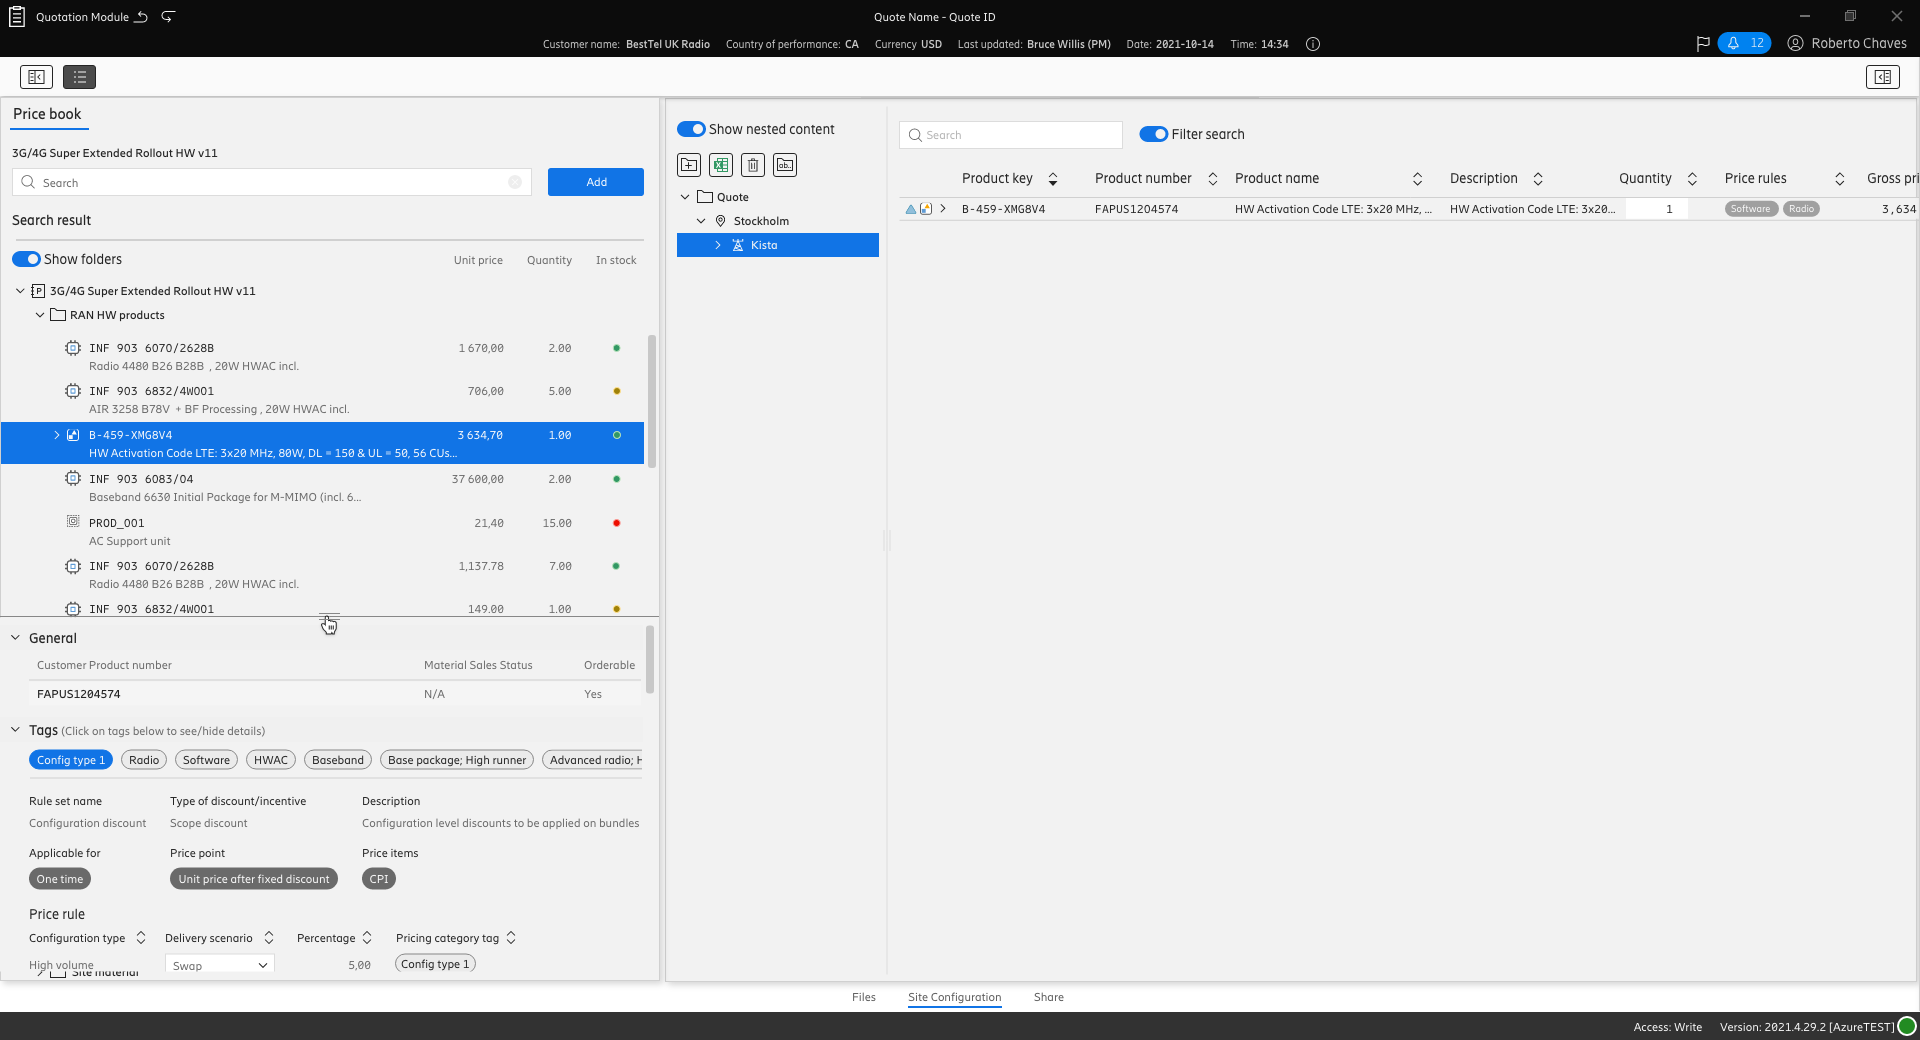Click the trash delete icon
1920x1040 pixels.
coord(753,165)
